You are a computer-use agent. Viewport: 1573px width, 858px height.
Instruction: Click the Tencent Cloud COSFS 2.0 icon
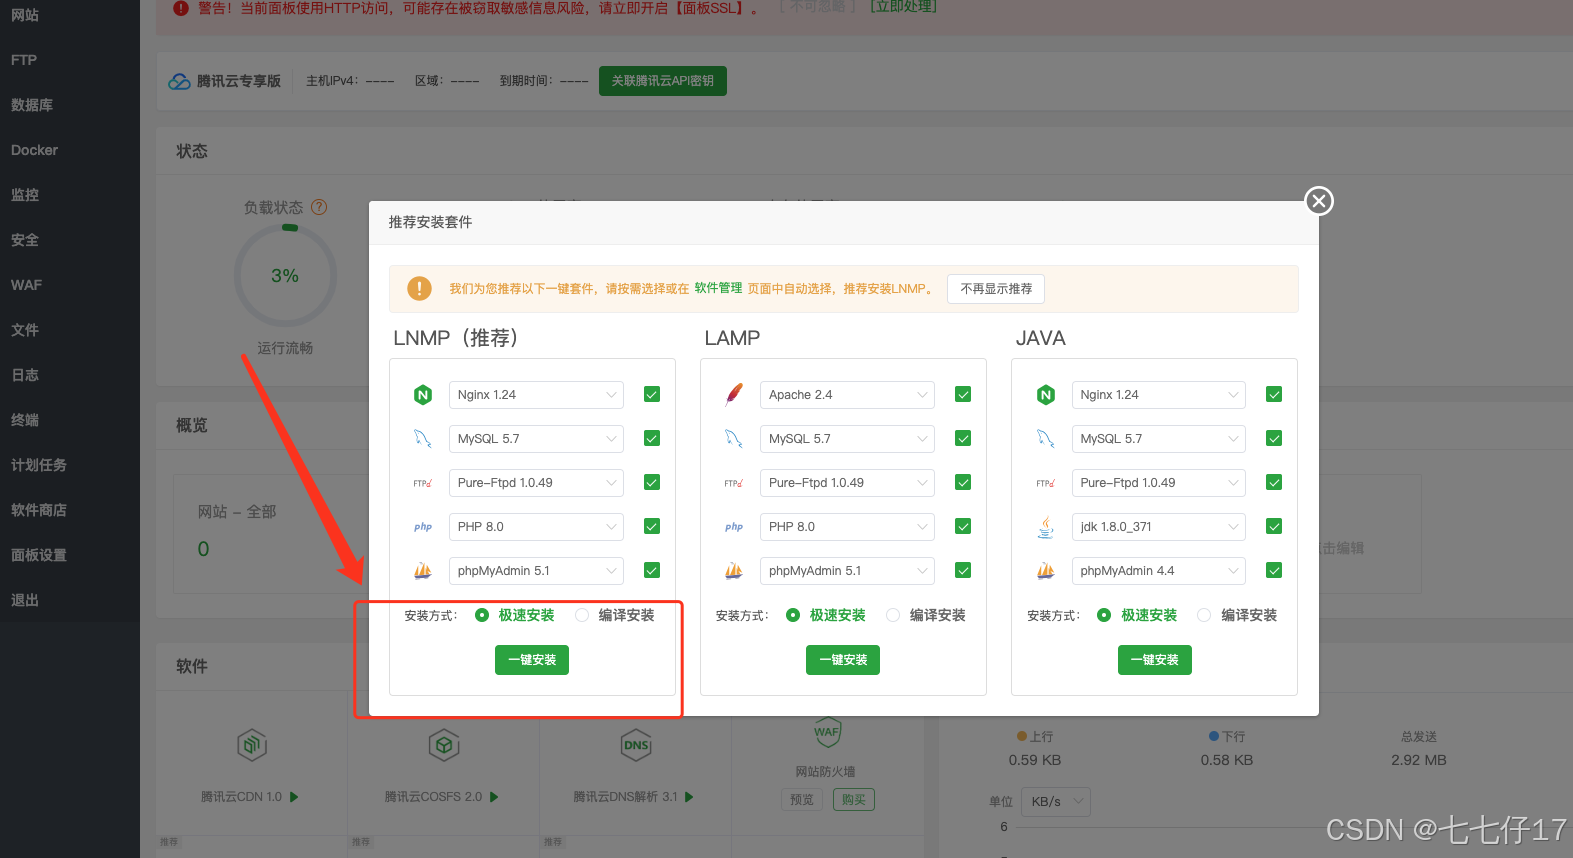coord(444,745)
